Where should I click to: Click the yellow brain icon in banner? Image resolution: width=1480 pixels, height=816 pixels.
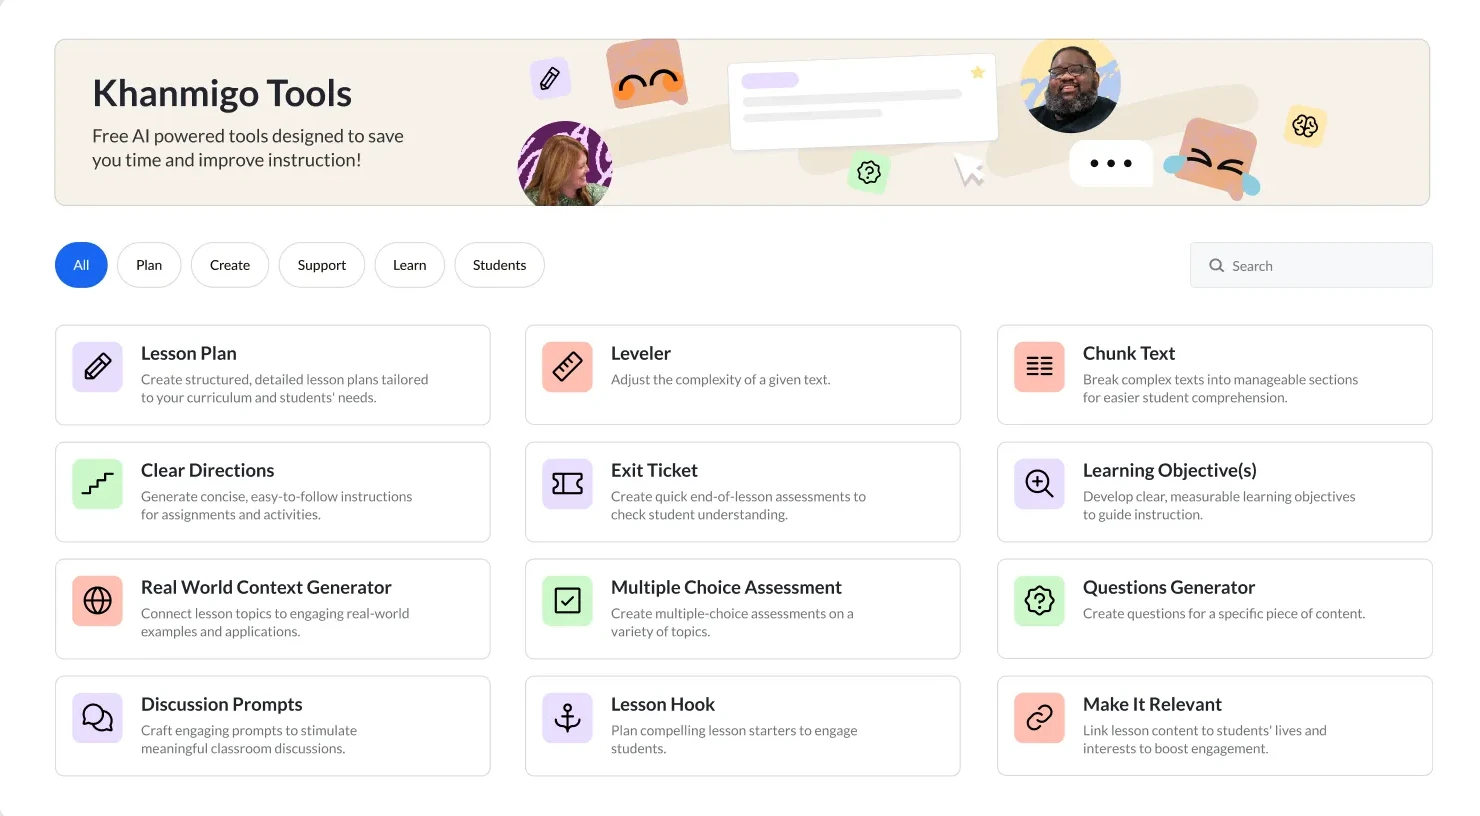click(x=1305, y=125)
